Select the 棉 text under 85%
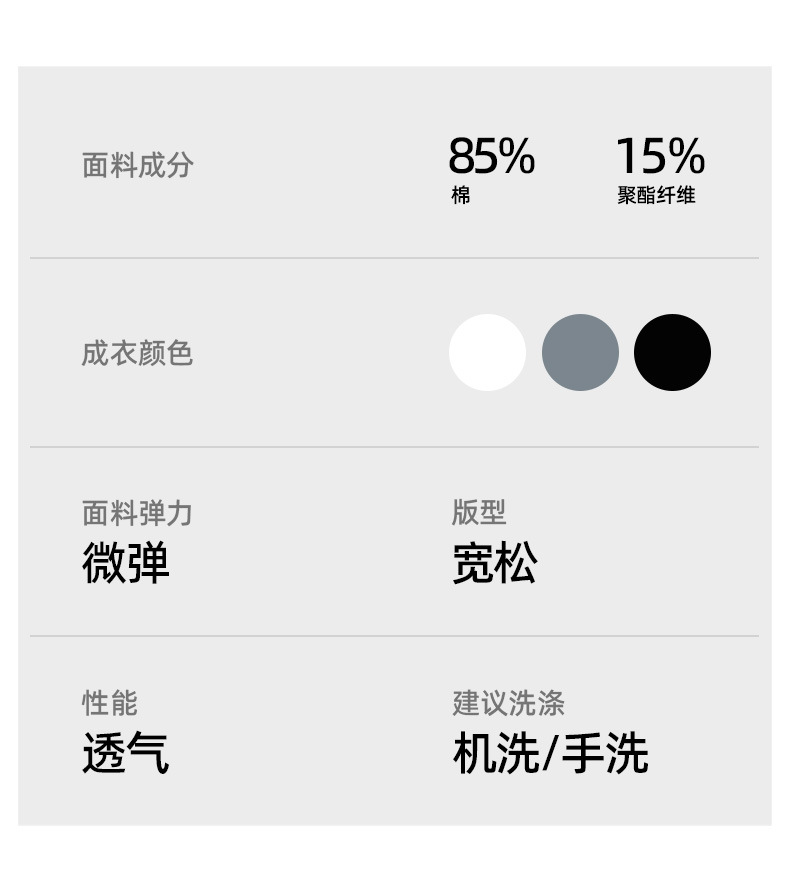Viewport: 790px width, 891px height. pos(460,196)
